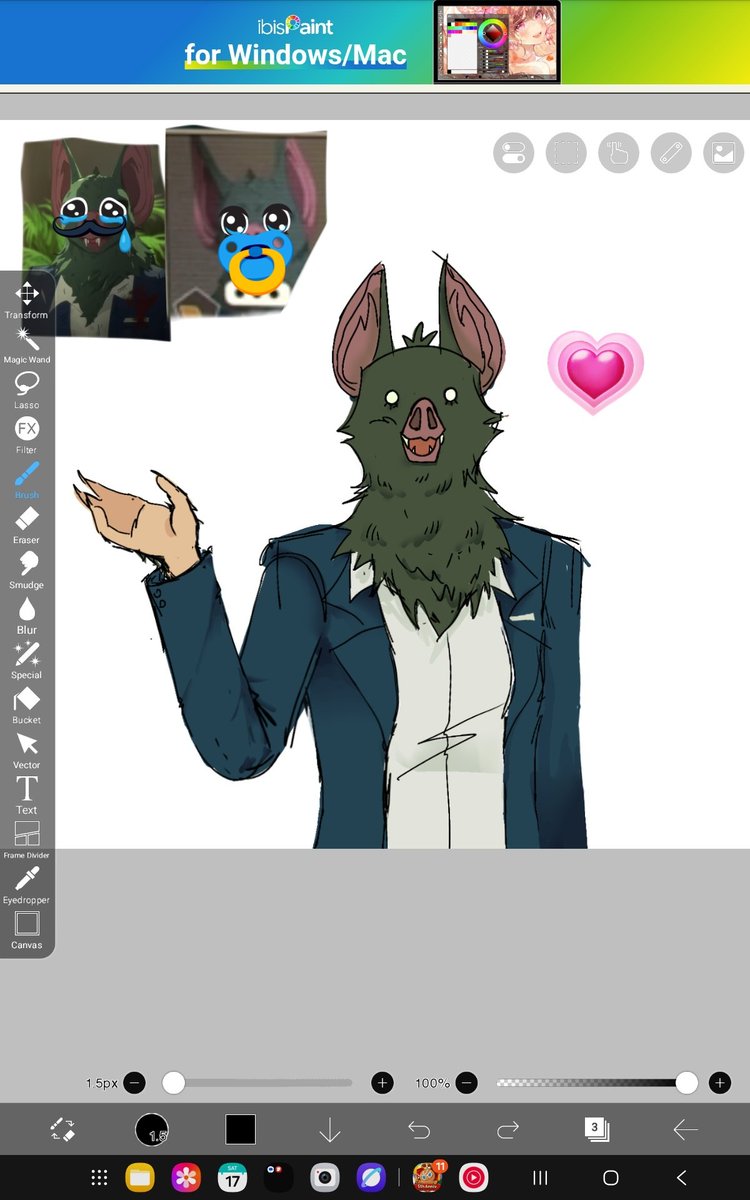Select the Smudge tool

(x=27, y=570)
